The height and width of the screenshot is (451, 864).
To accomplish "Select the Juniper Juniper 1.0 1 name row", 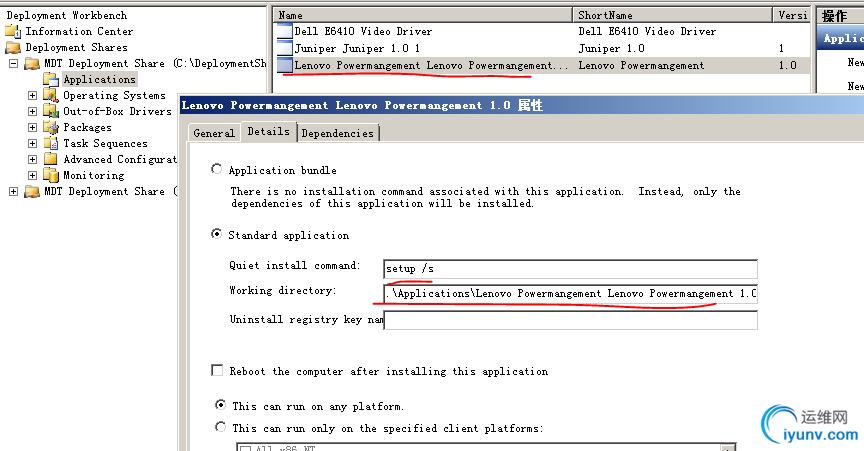I will point(357,49).
